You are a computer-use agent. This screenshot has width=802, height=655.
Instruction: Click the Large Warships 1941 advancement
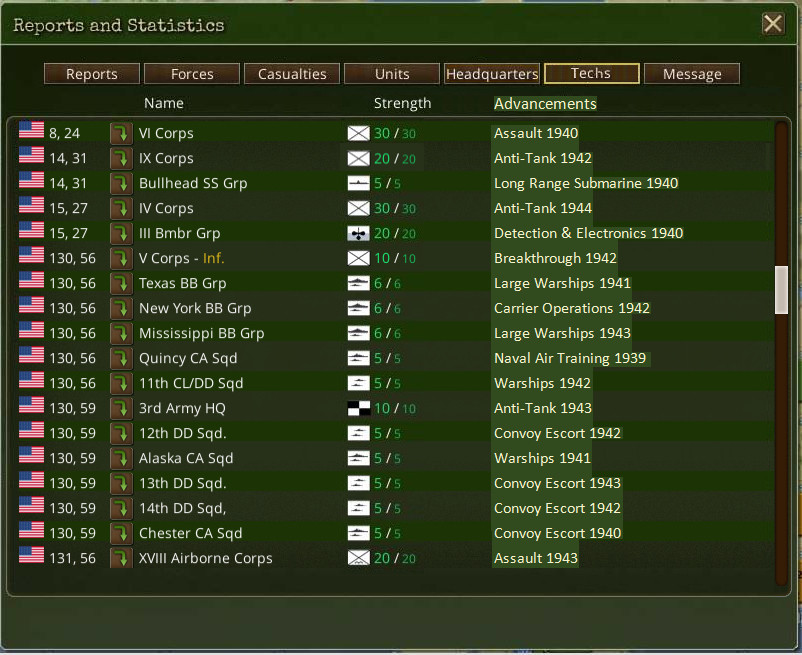563,283
